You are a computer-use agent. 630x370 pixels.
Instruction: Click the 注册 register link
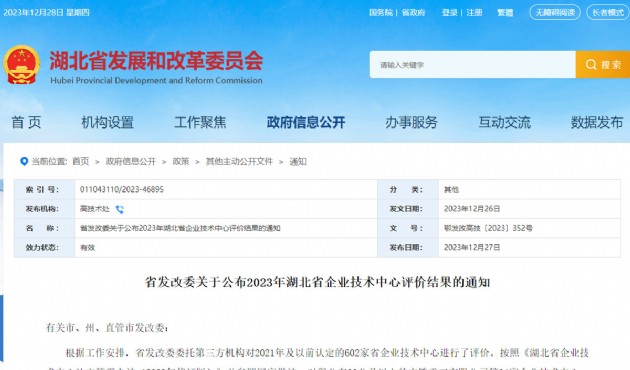click(x=474, y=12)
